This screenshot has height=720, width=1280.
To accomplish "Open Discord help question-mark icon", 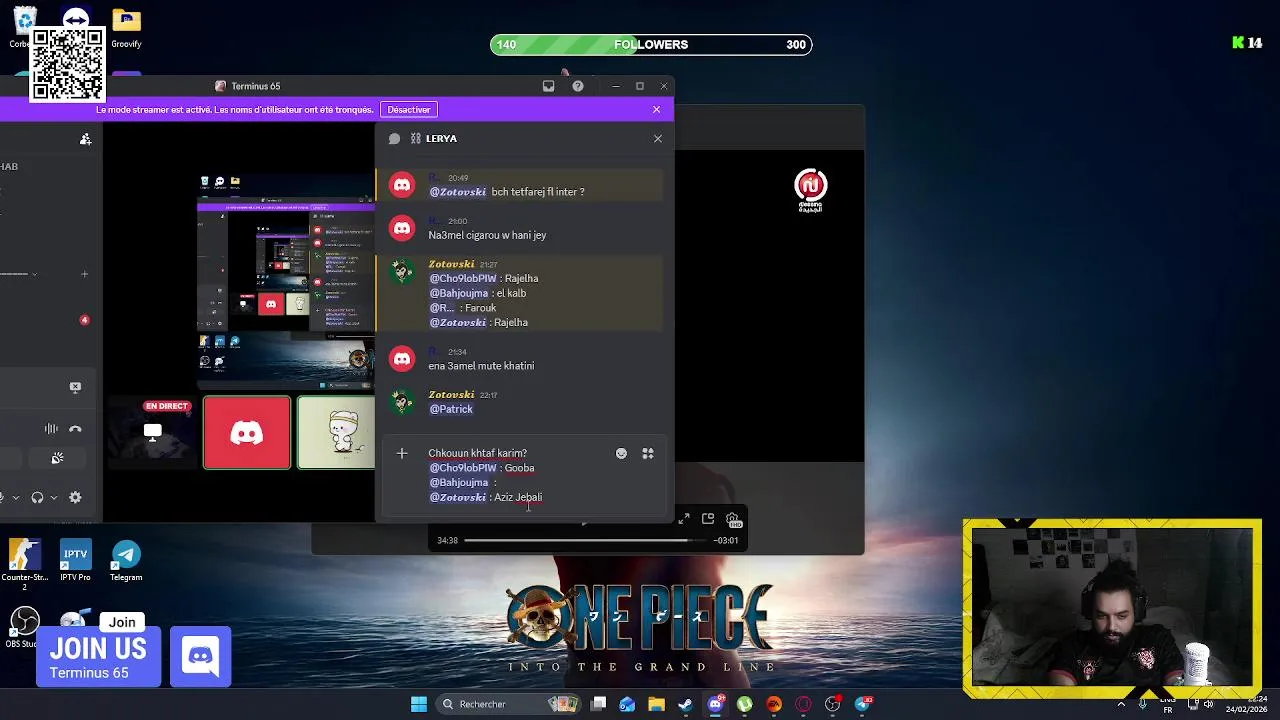I will pos(578,86).
